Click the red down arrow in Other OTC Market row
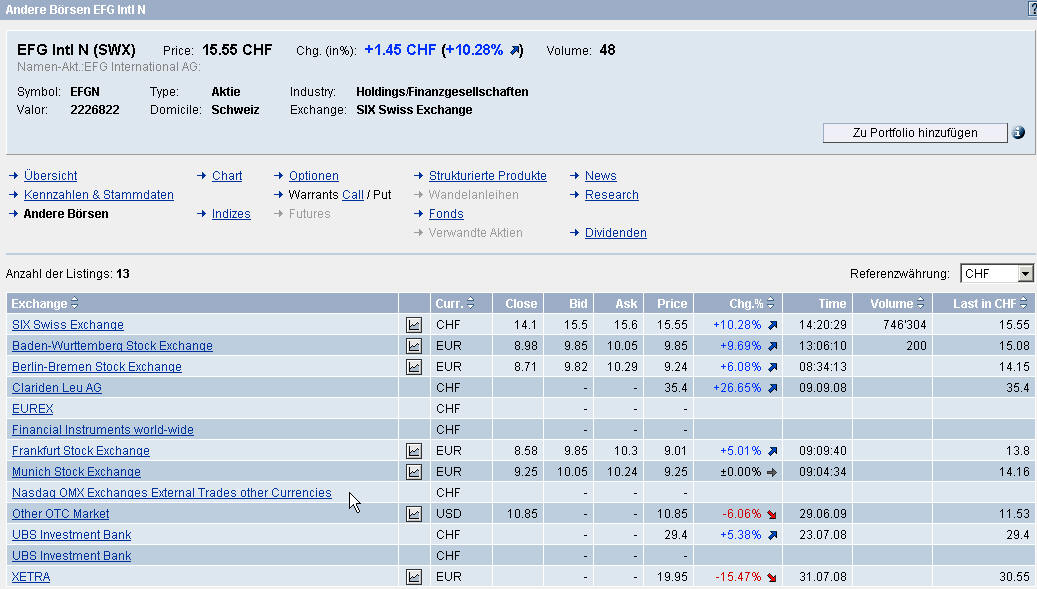The height and width of the screenshot is (589, 1037). point(772,514)
